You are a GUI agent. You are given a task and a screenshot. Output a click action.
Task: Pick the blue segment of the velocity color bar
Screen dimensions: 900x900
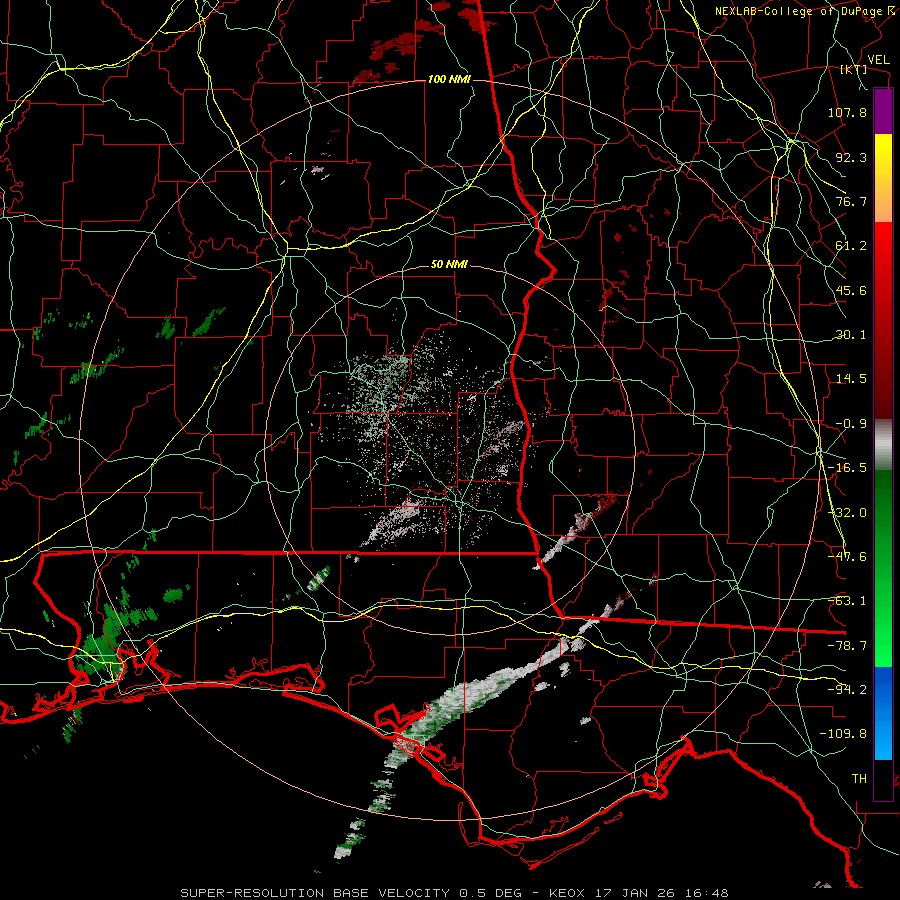pos(883,713)
